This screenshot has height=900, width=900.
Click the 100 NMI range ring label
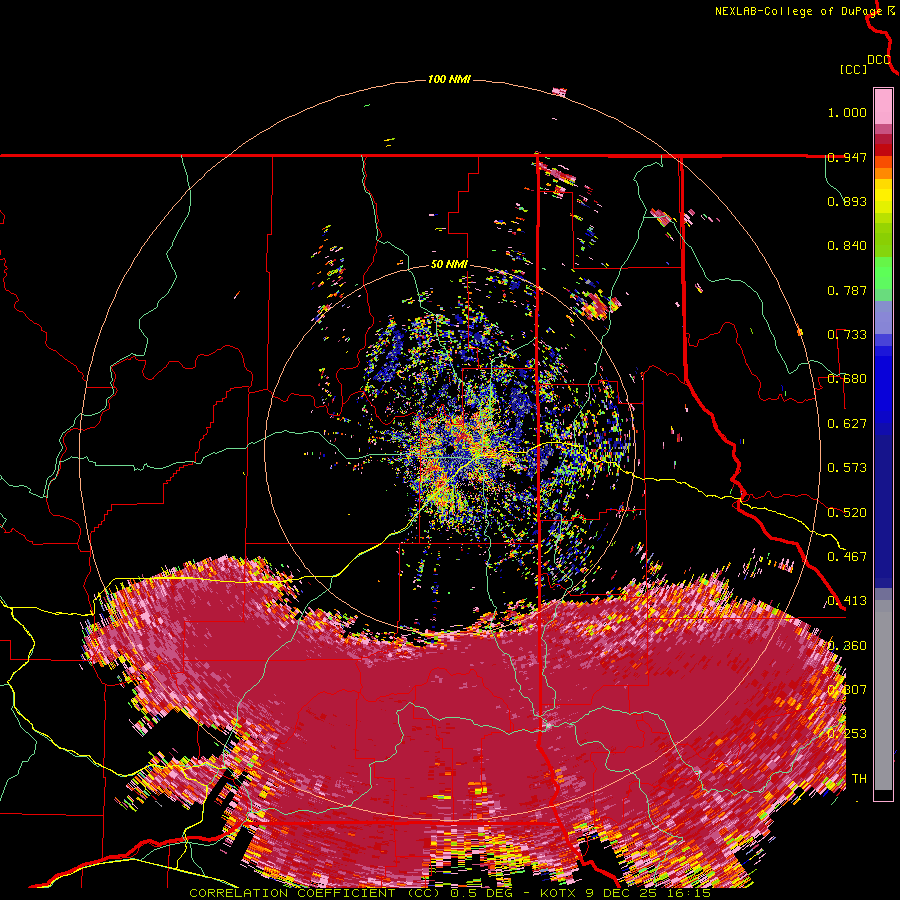449,79
